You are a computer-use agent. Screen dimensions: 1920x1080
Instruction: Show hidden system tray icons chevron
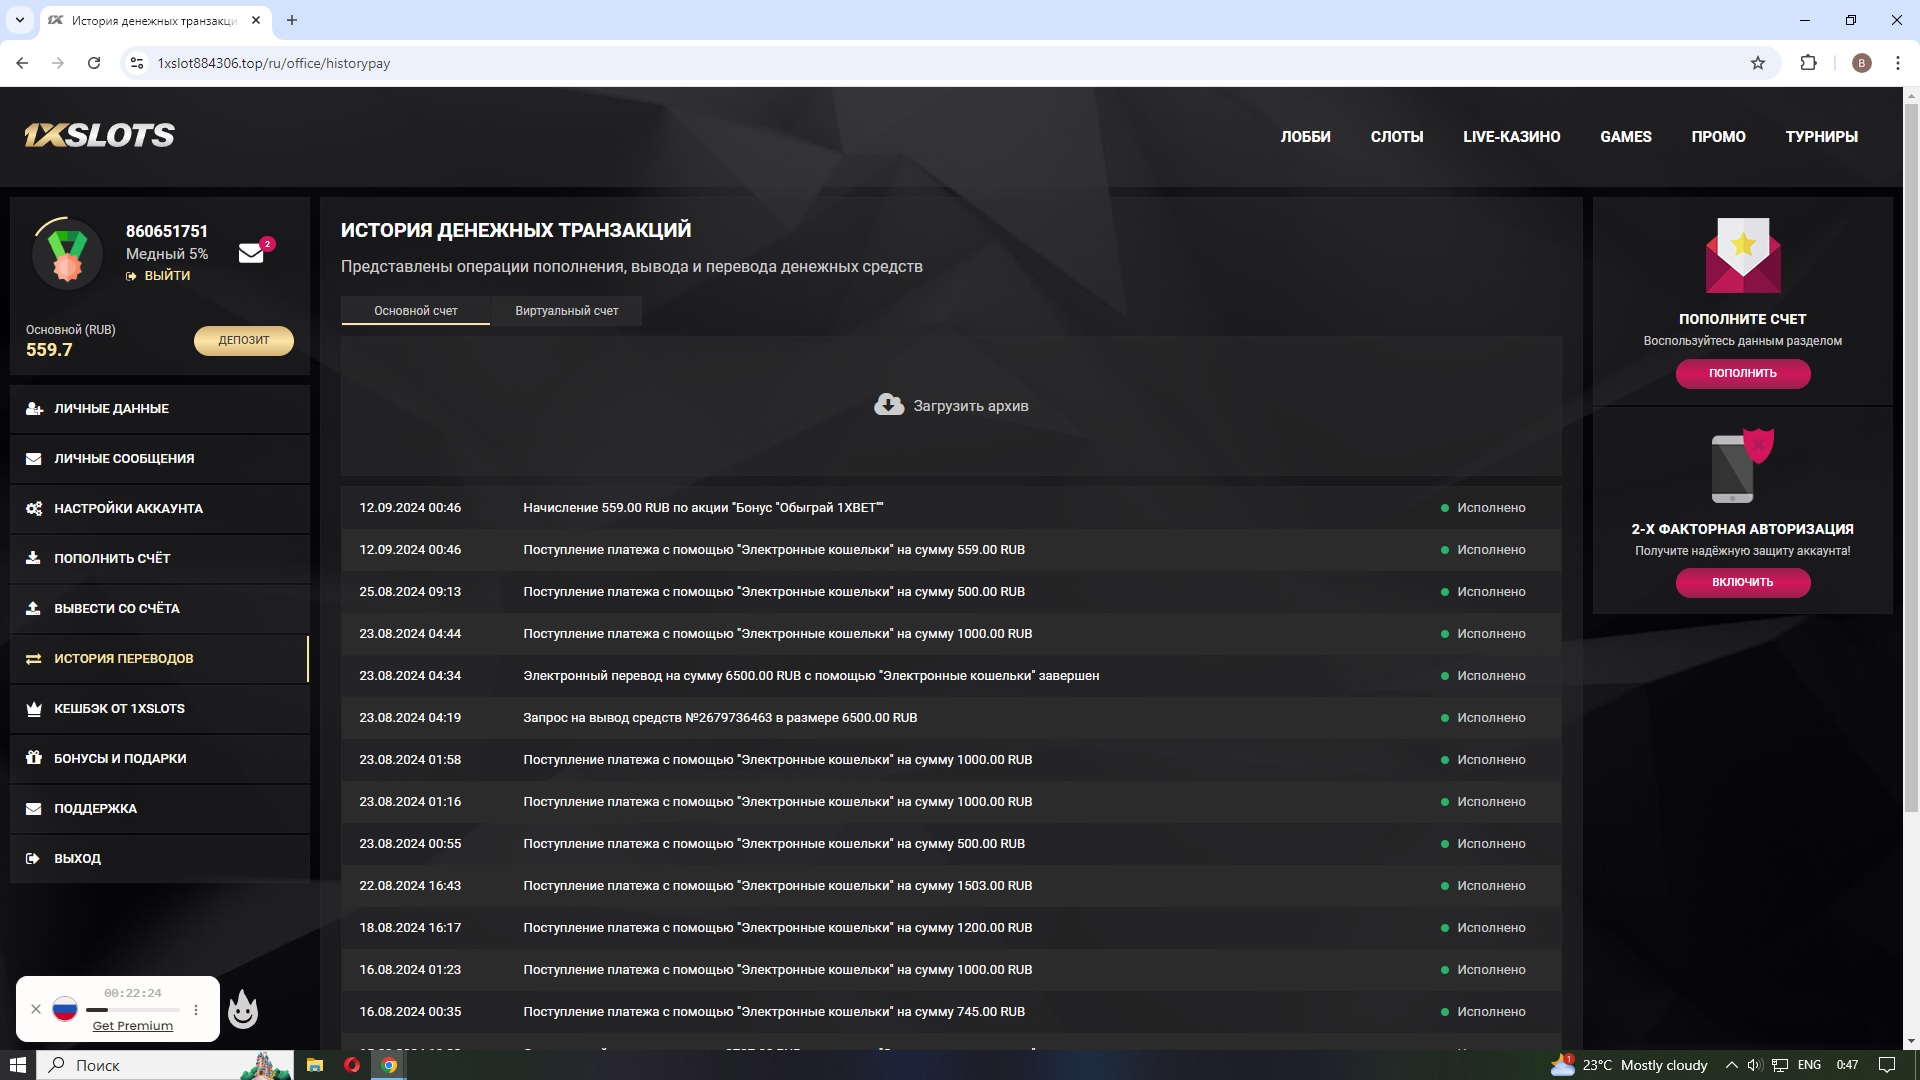pos(1731,1065)
